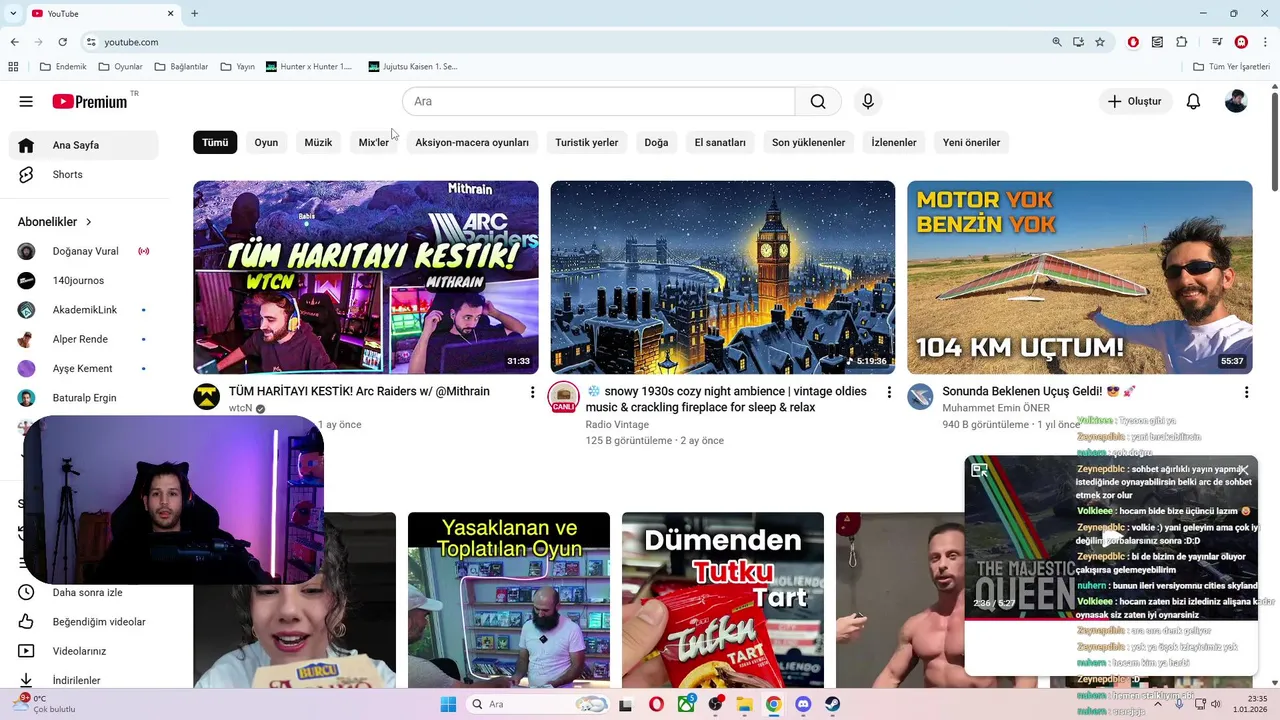Open options for Arc Raiders video
Viewport: 1280px width, 720px height.
[532, 392]
